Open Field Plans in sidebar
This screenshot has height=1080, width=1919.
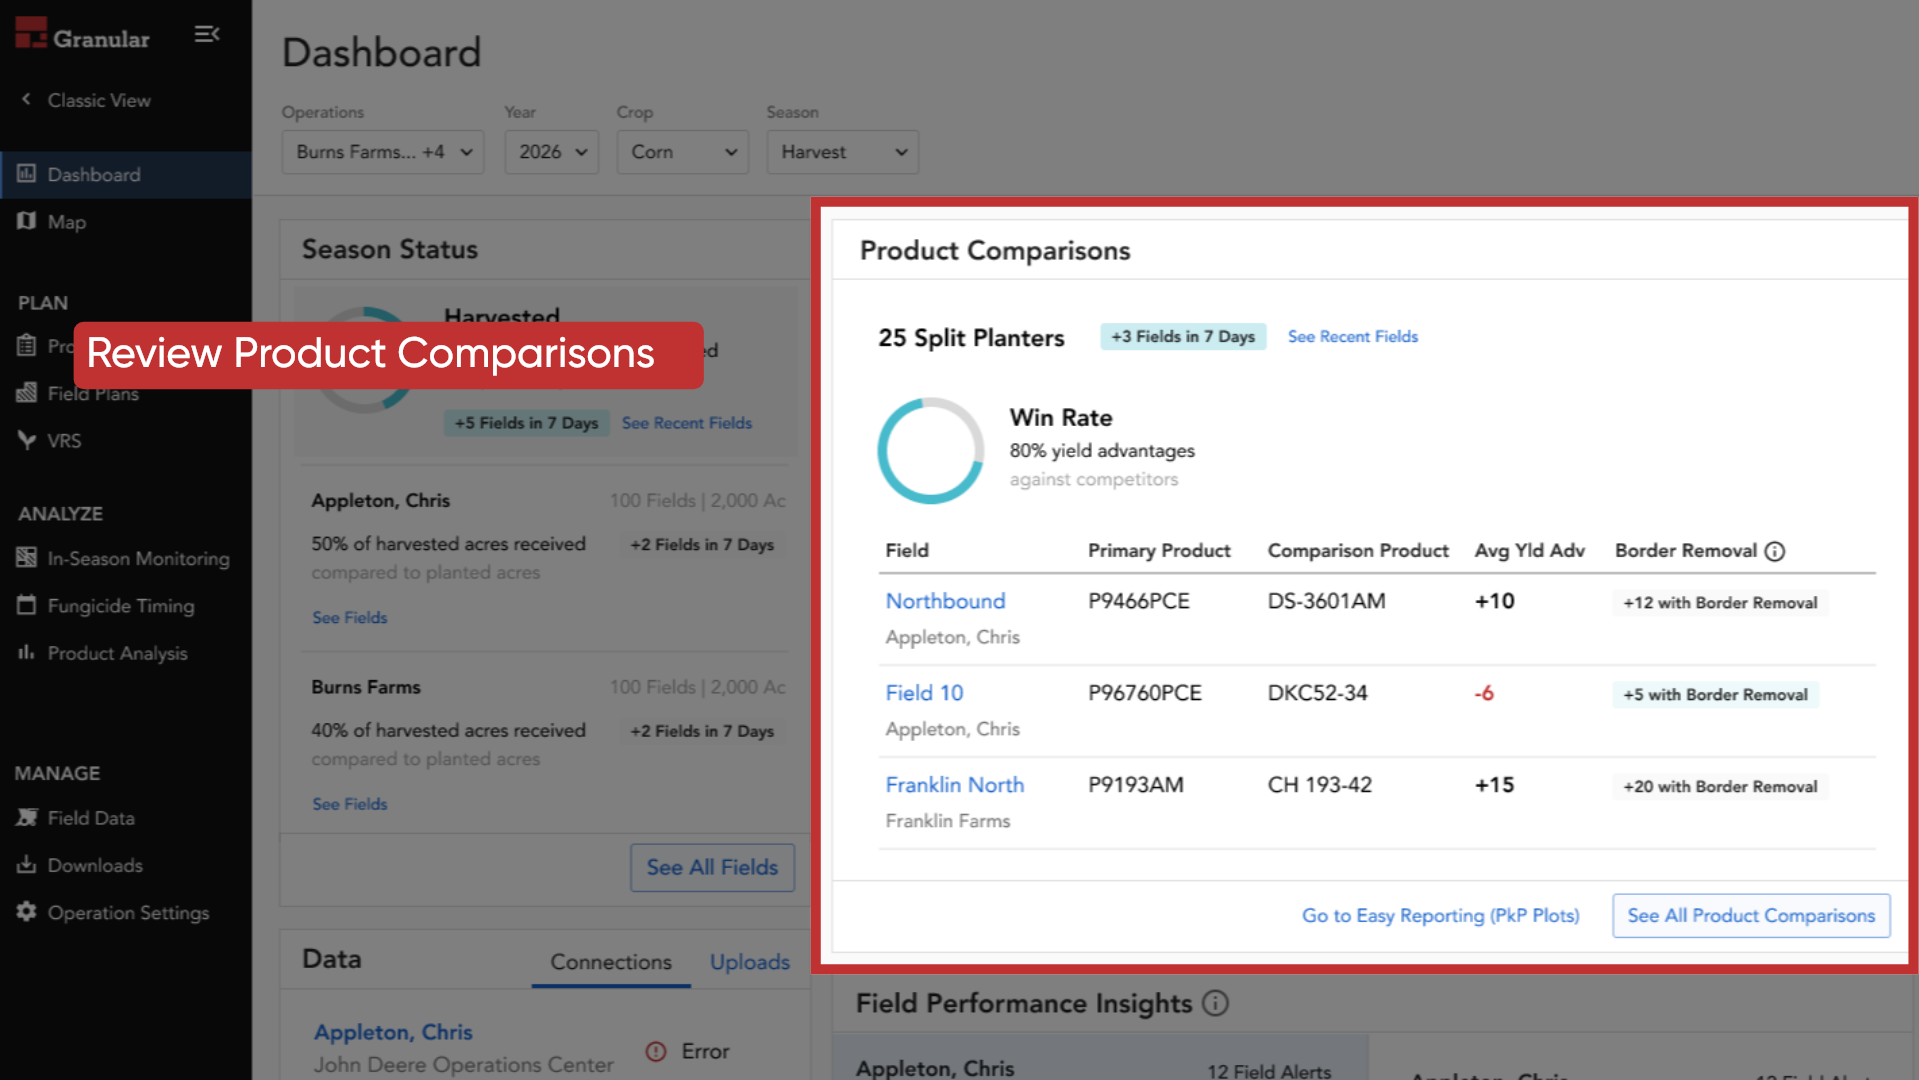pos(92,394)
